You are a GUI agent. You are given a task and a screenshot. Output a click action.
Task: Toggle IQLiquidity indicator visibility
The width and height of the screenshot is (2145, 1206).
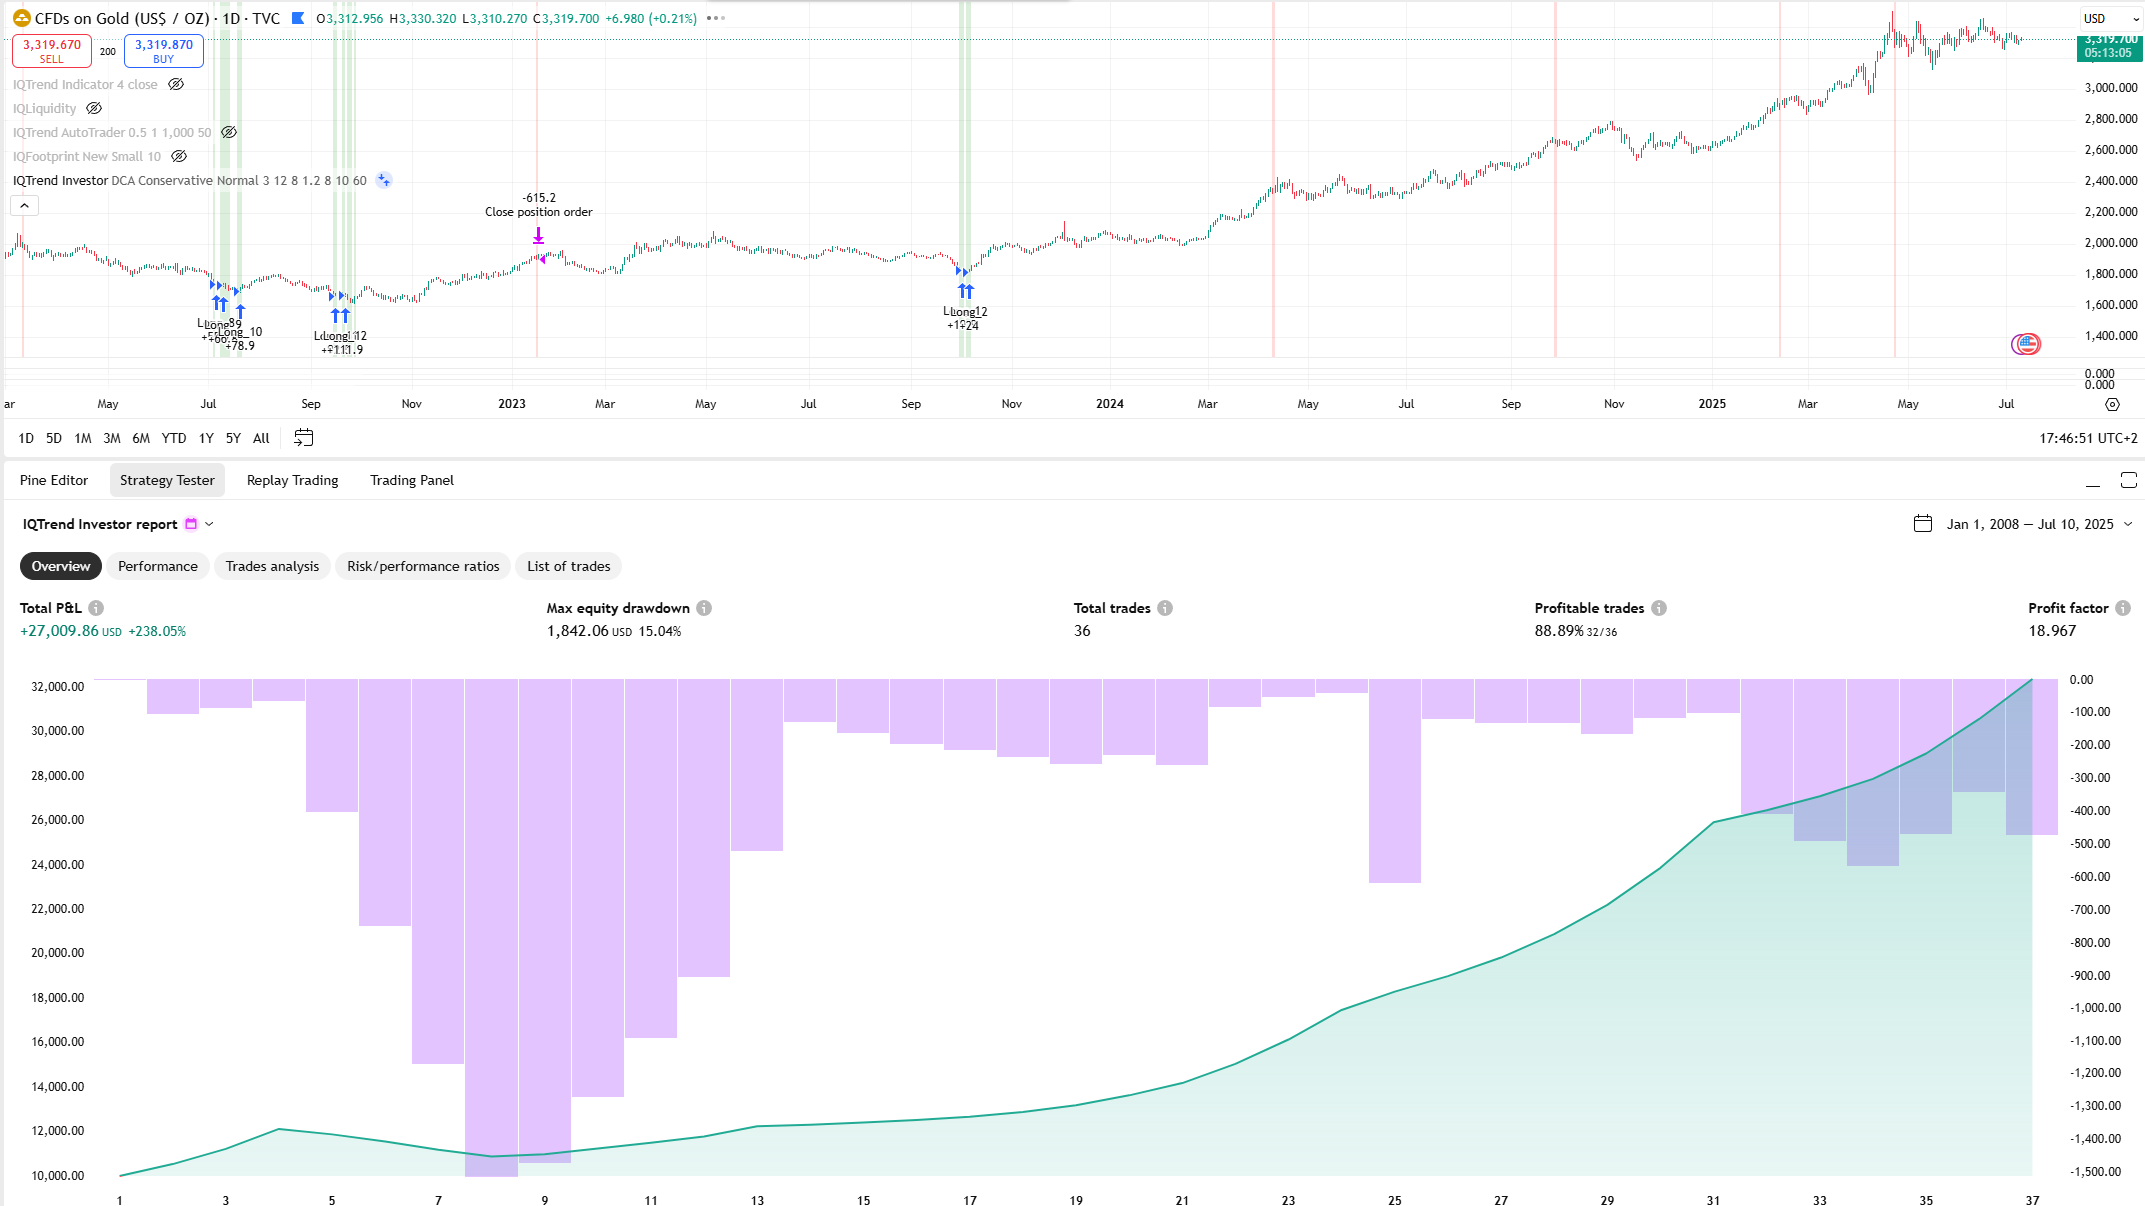click(94, 108)
